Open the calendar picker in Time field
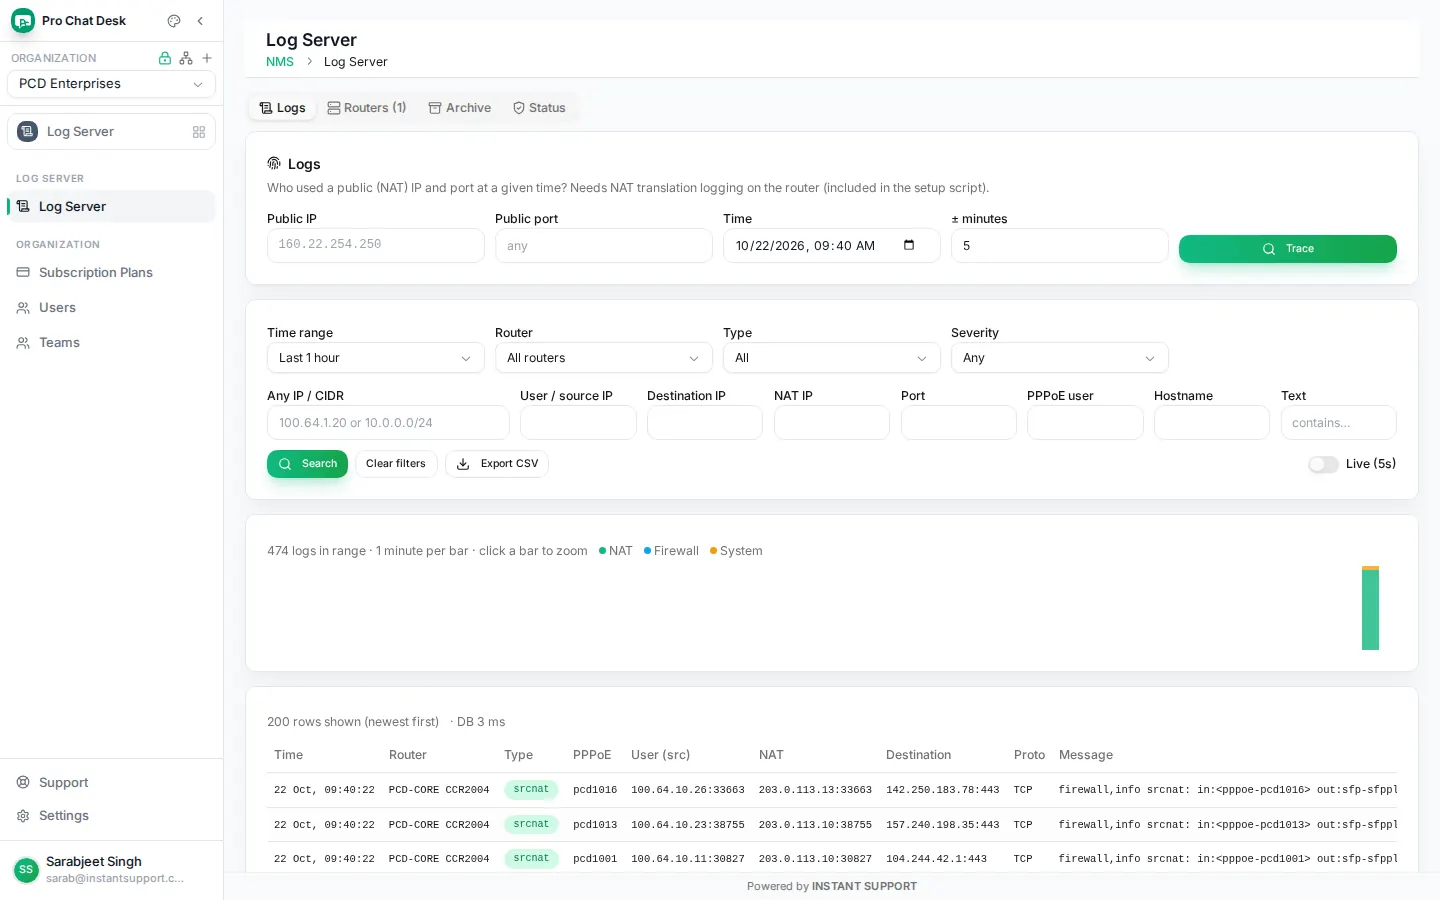Viewport: 1440px width, 900px height. click(x=909, y=245)
